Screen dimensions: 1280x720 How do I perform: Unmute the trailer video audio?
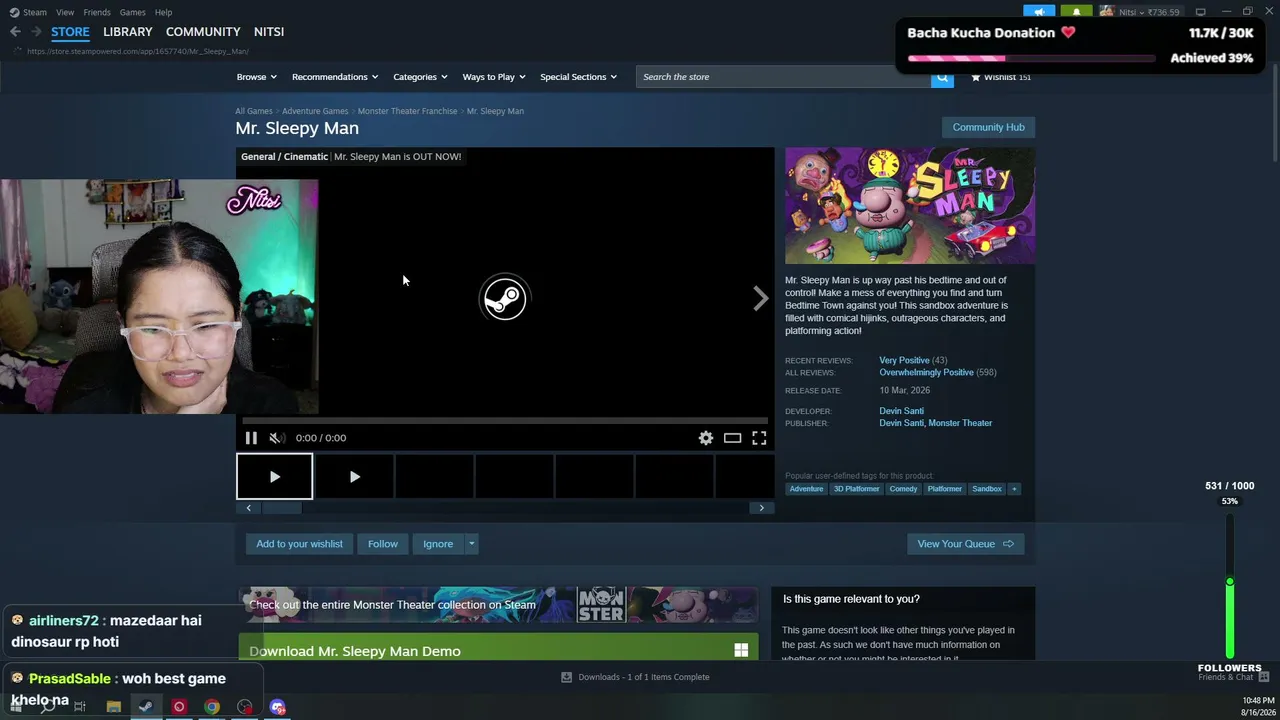[x=277, y=438]
